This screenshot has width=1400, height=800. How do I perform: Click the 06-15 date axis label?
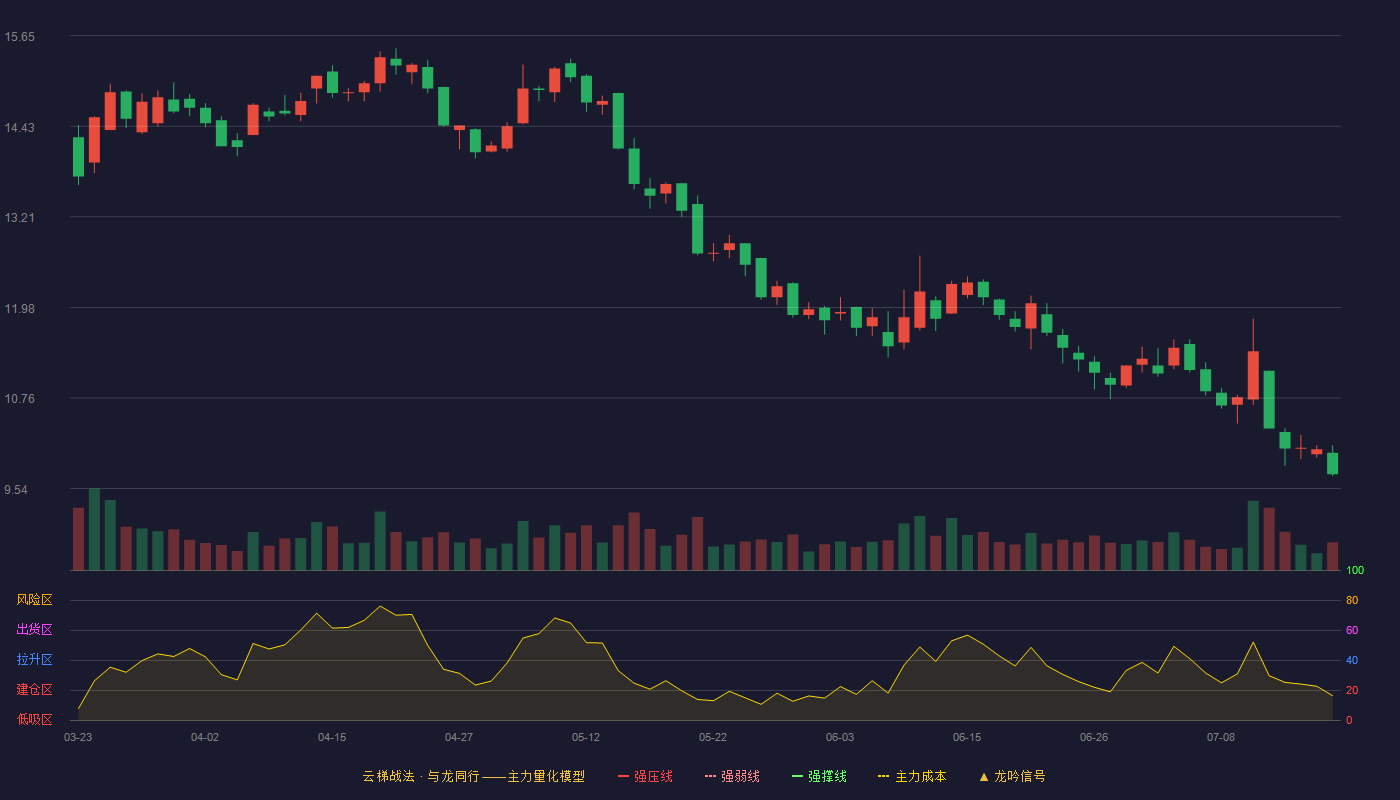pyautogui.click(x=967, y=737)
